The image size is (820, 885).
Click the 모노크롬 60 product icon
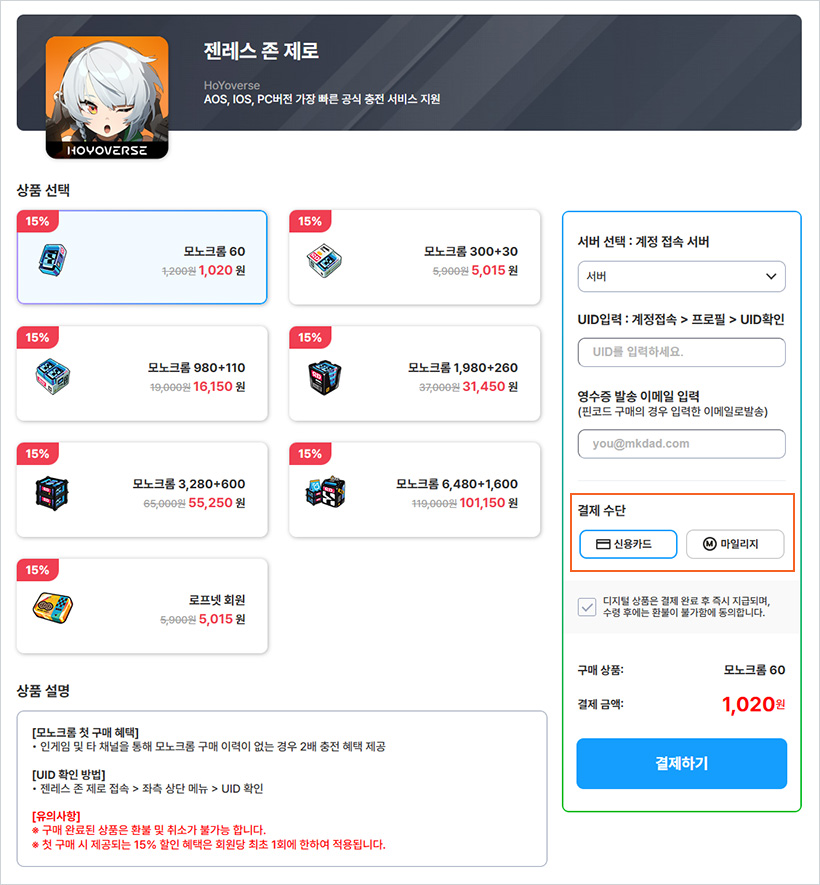click(x=52, y=260)
